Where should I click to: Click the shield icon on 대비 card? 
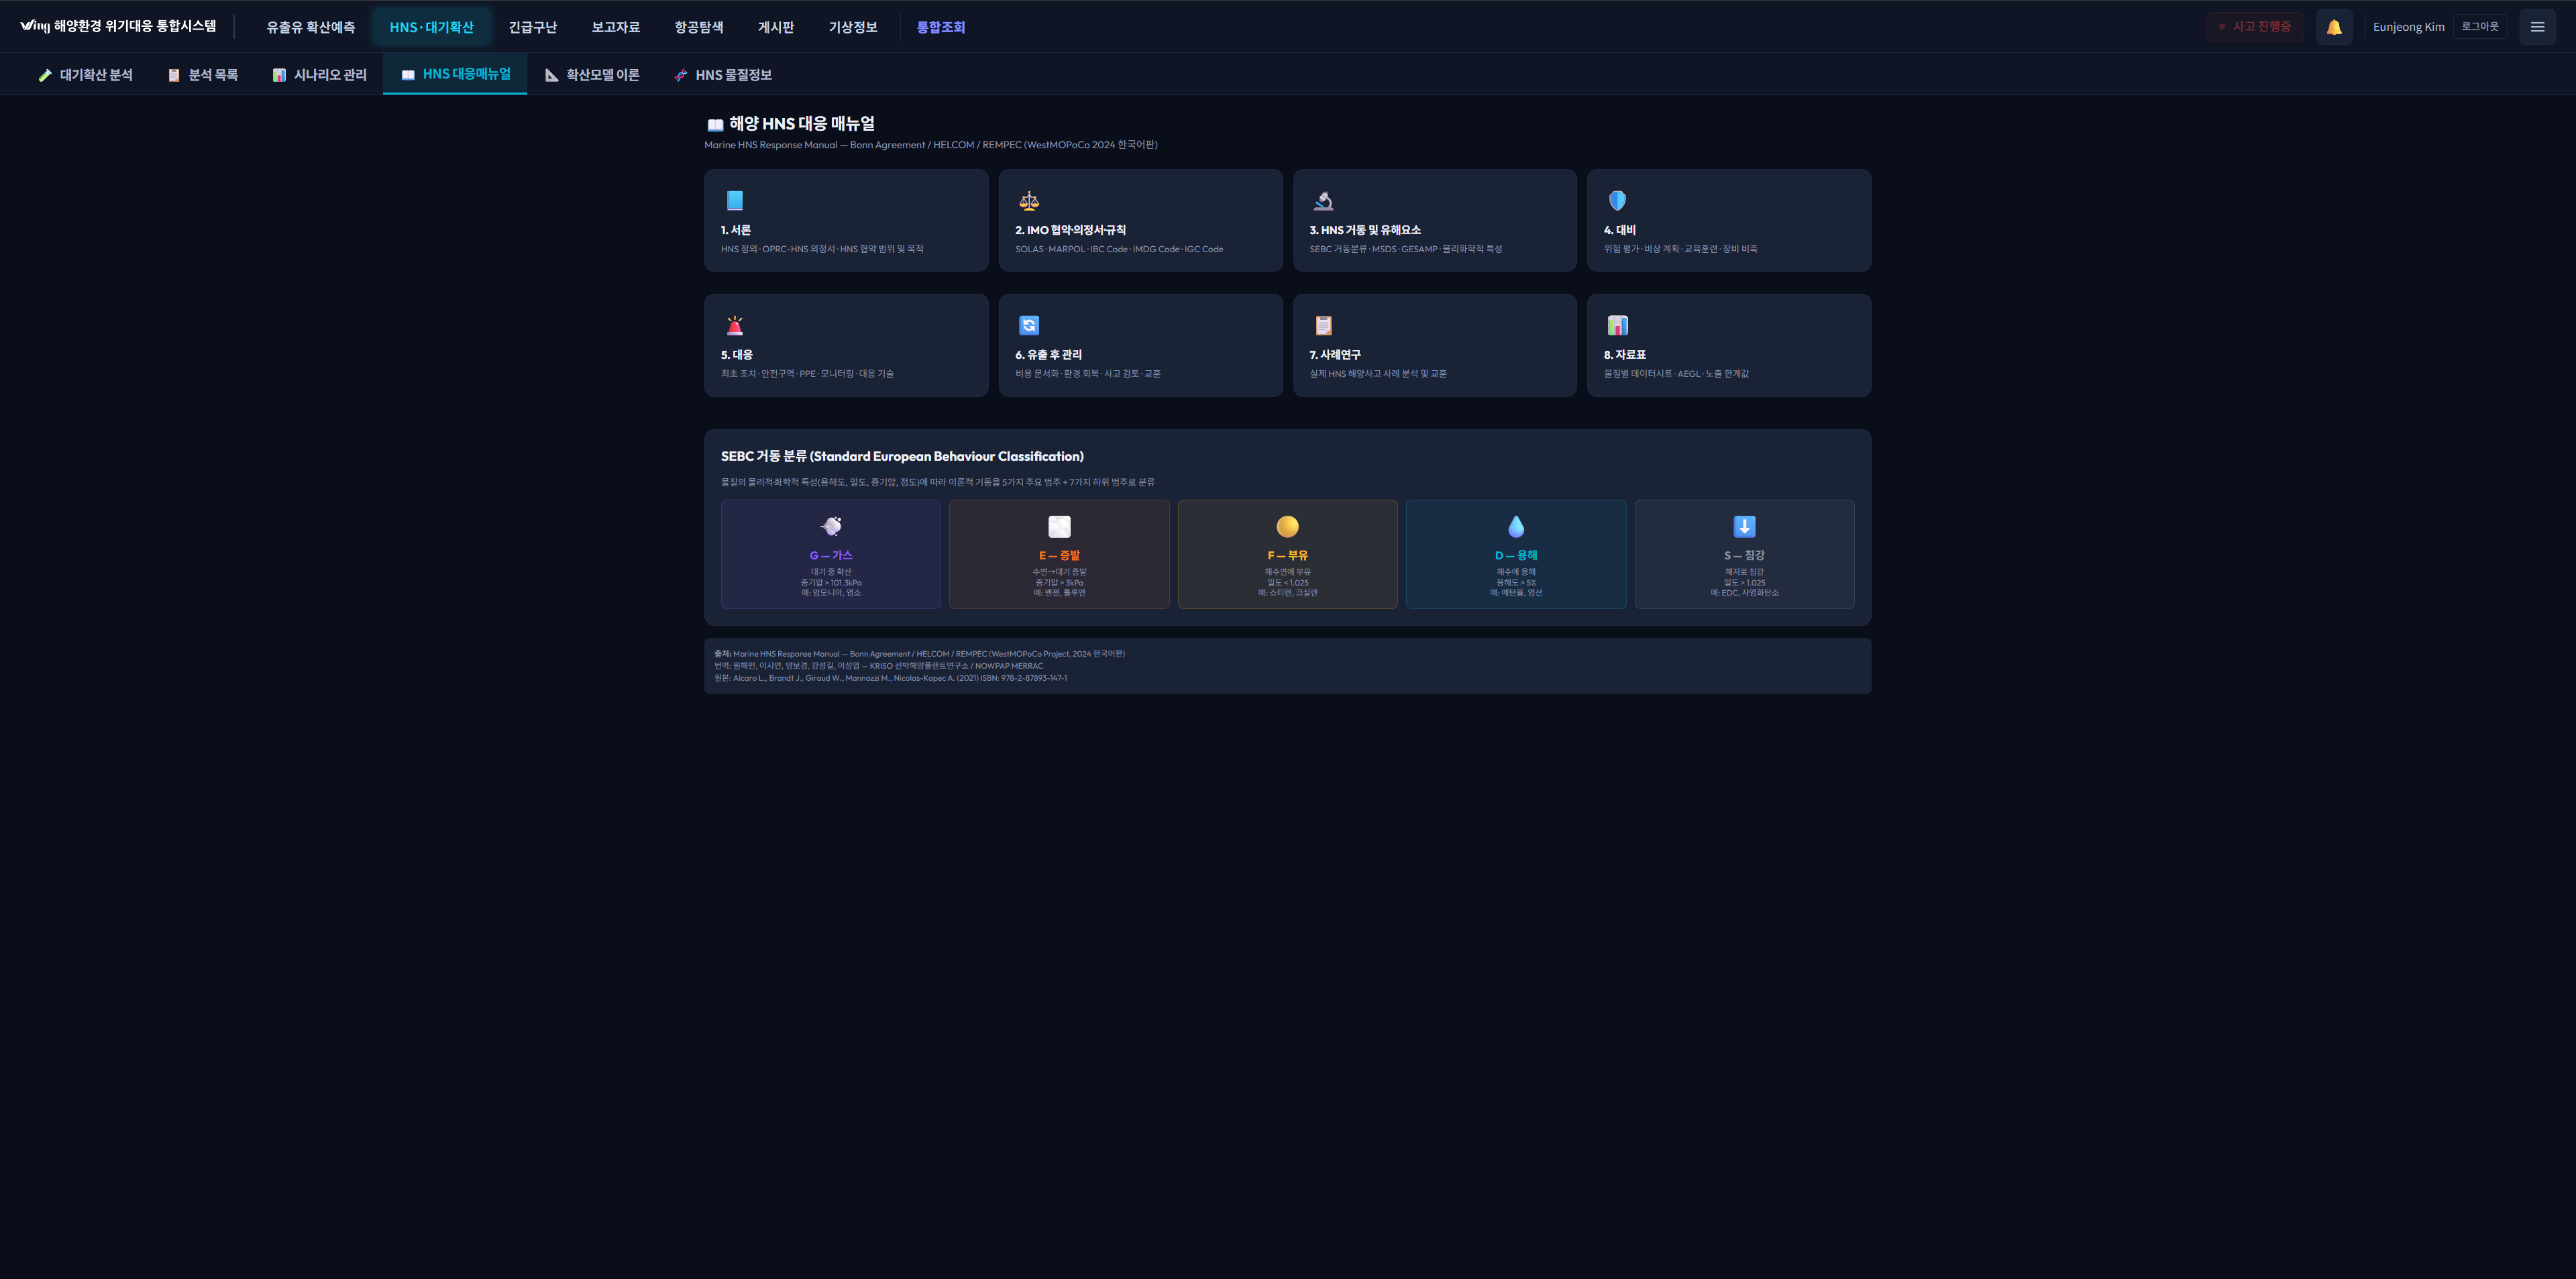1617,201
